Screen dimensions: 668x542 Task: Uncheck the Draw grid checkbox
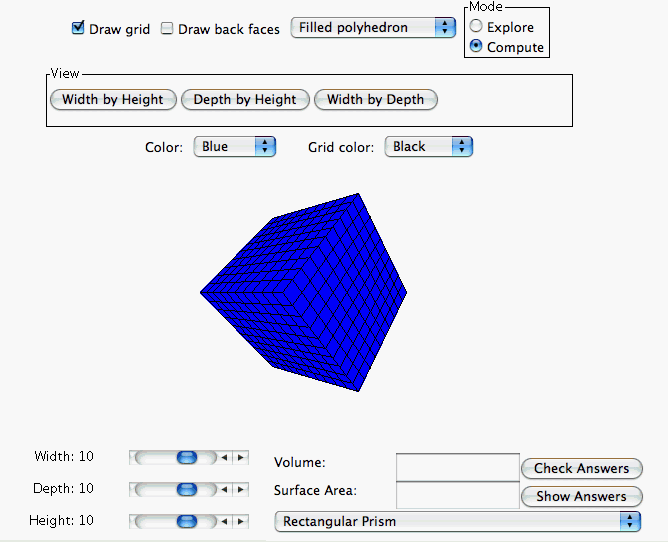pos(78,29)
